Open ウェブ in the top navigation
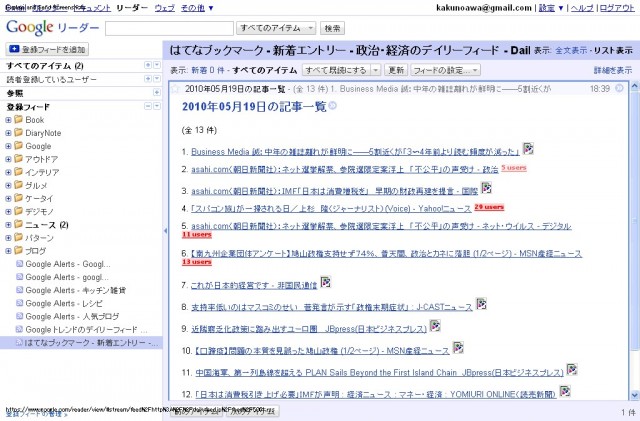The image size is (640, 421). pyautogui.click(x=164, y=8)
